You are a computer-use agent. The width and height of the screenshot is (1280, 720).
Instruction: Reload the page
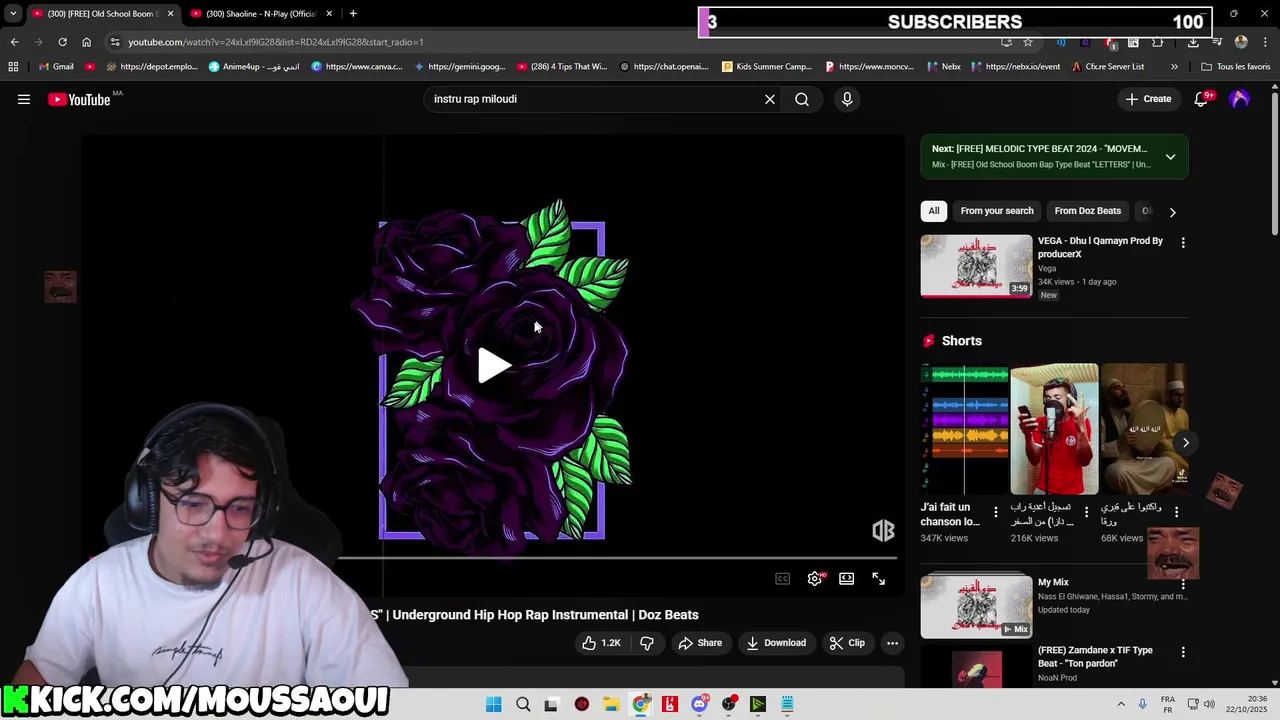click(62, 42)
